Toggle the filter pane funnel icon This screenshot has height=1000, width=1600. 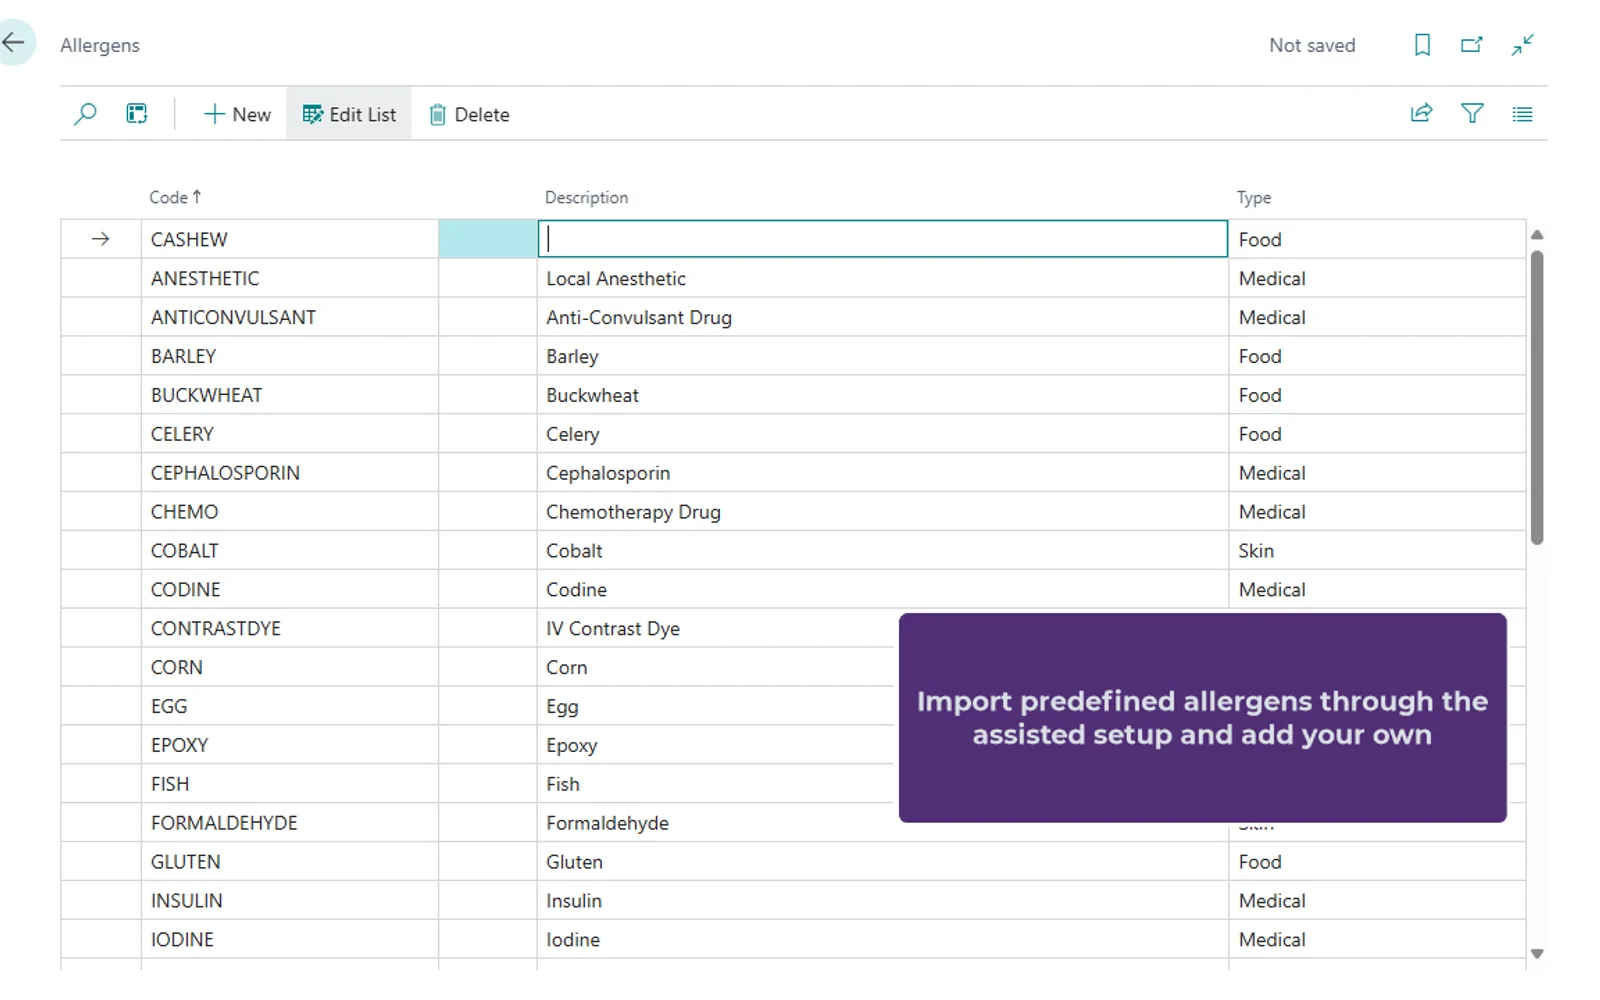(x=1472, y=114)
